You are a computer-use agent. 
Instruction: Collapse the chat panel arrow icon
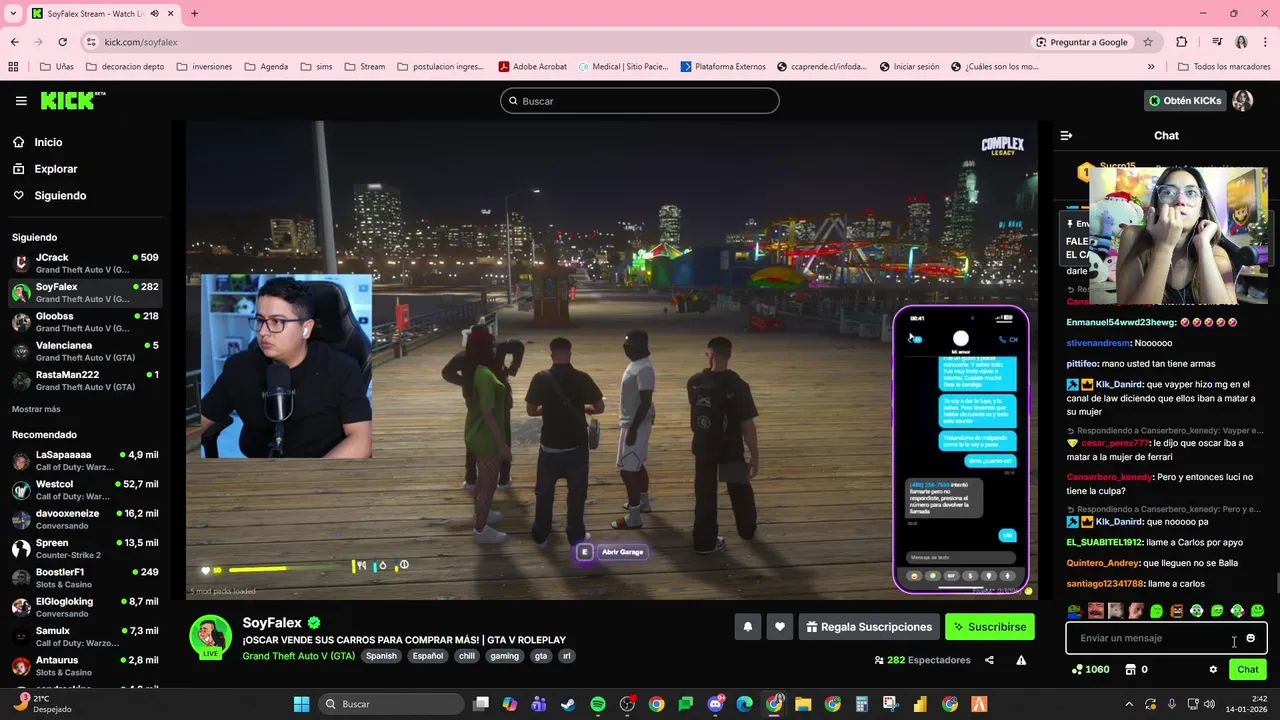click(x=1066, y=135)
